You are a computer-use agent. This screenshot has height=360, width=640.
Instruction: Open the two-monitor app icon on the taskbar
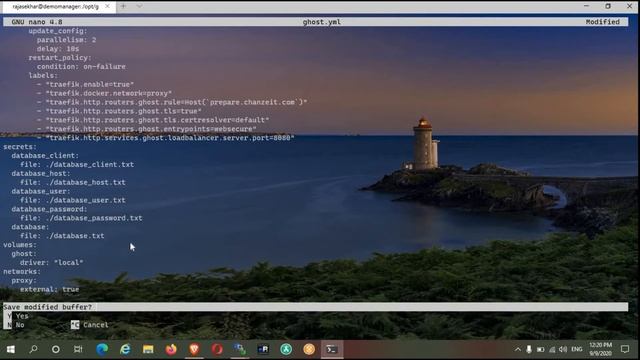coord(240,349)
